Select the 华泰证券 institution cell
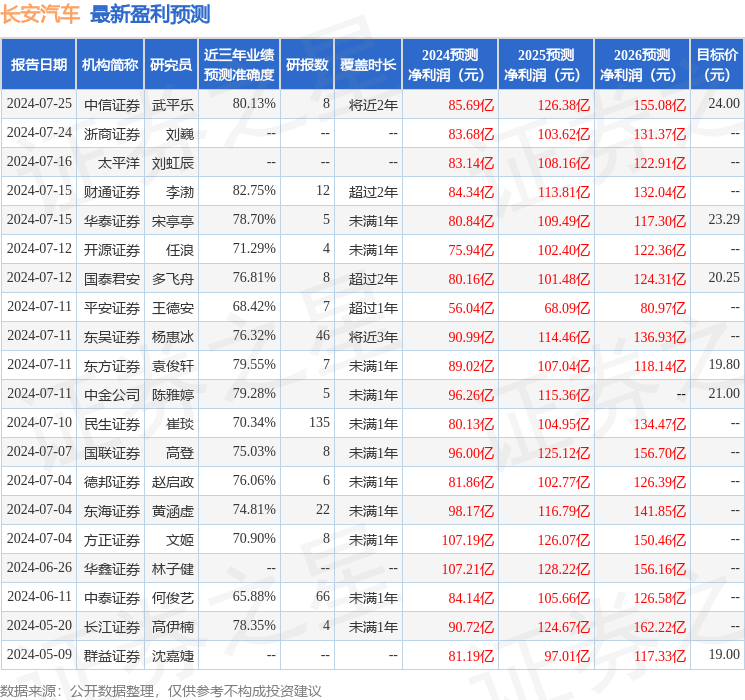This screenshot has width=745, height=700. point(112,221)
